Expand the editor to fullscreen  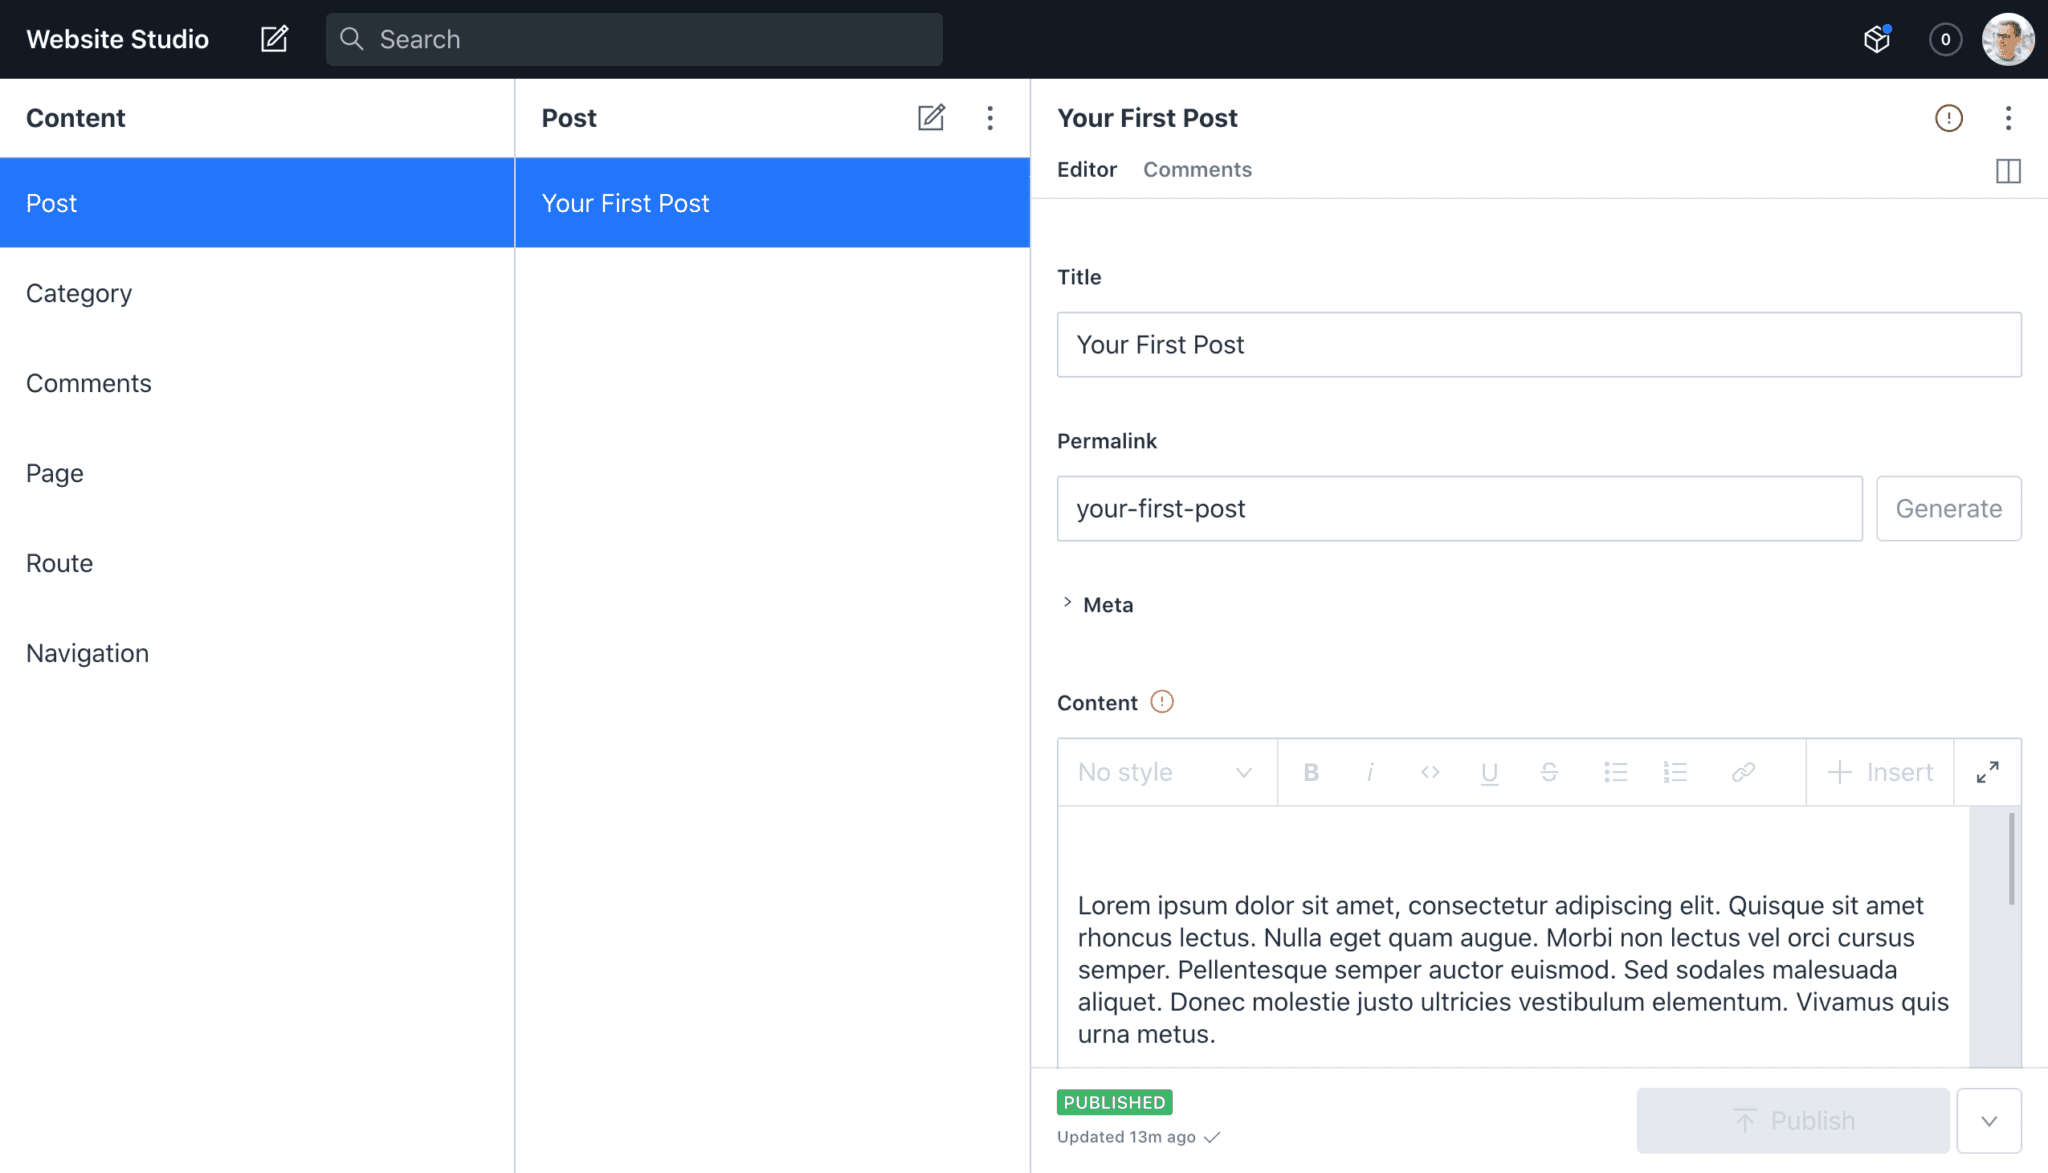1987,772
